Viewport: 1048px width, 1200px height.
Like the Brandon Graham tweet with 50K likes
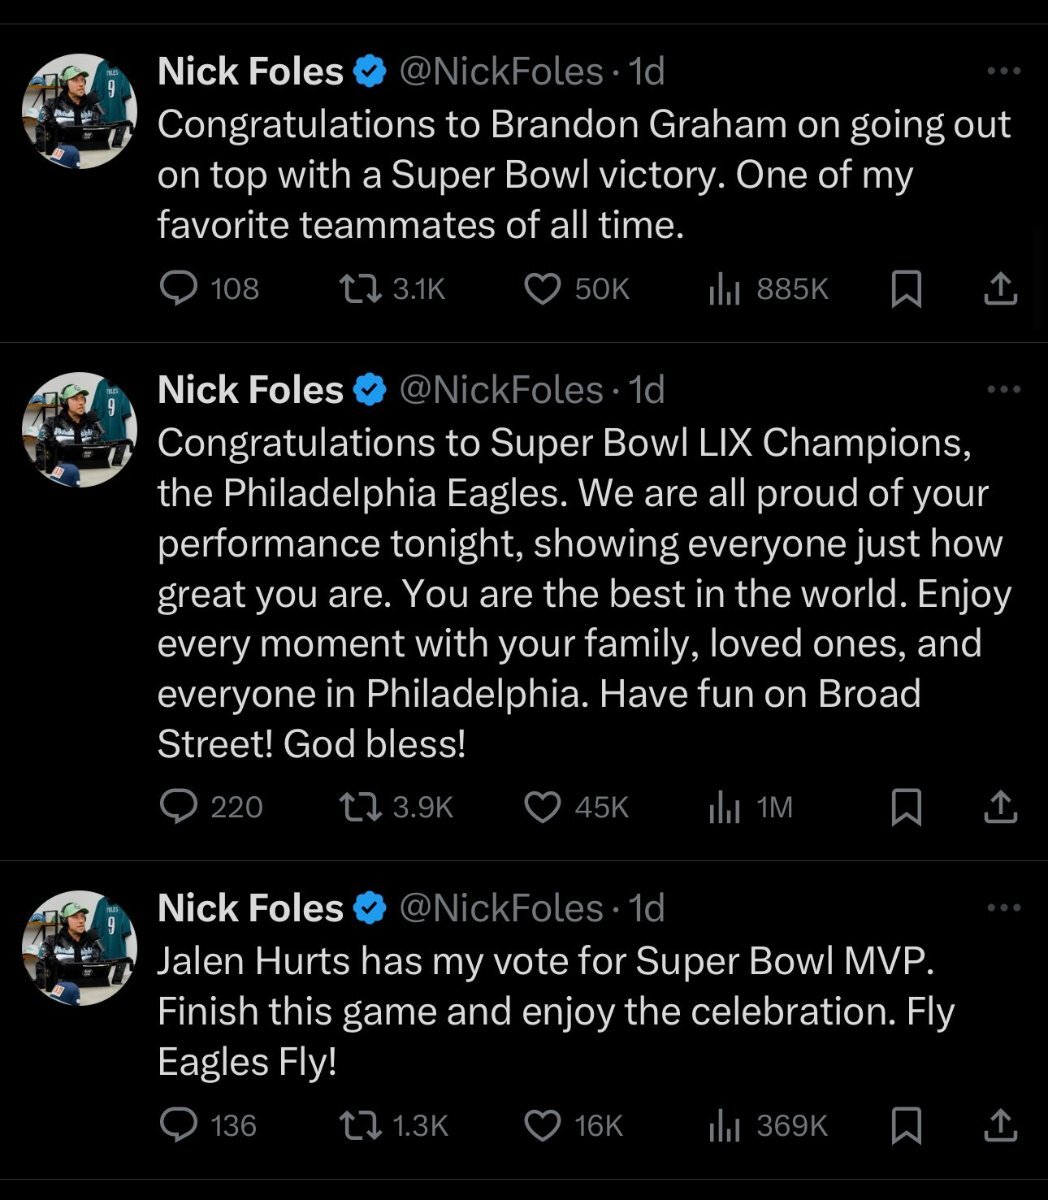click(542, 289)
